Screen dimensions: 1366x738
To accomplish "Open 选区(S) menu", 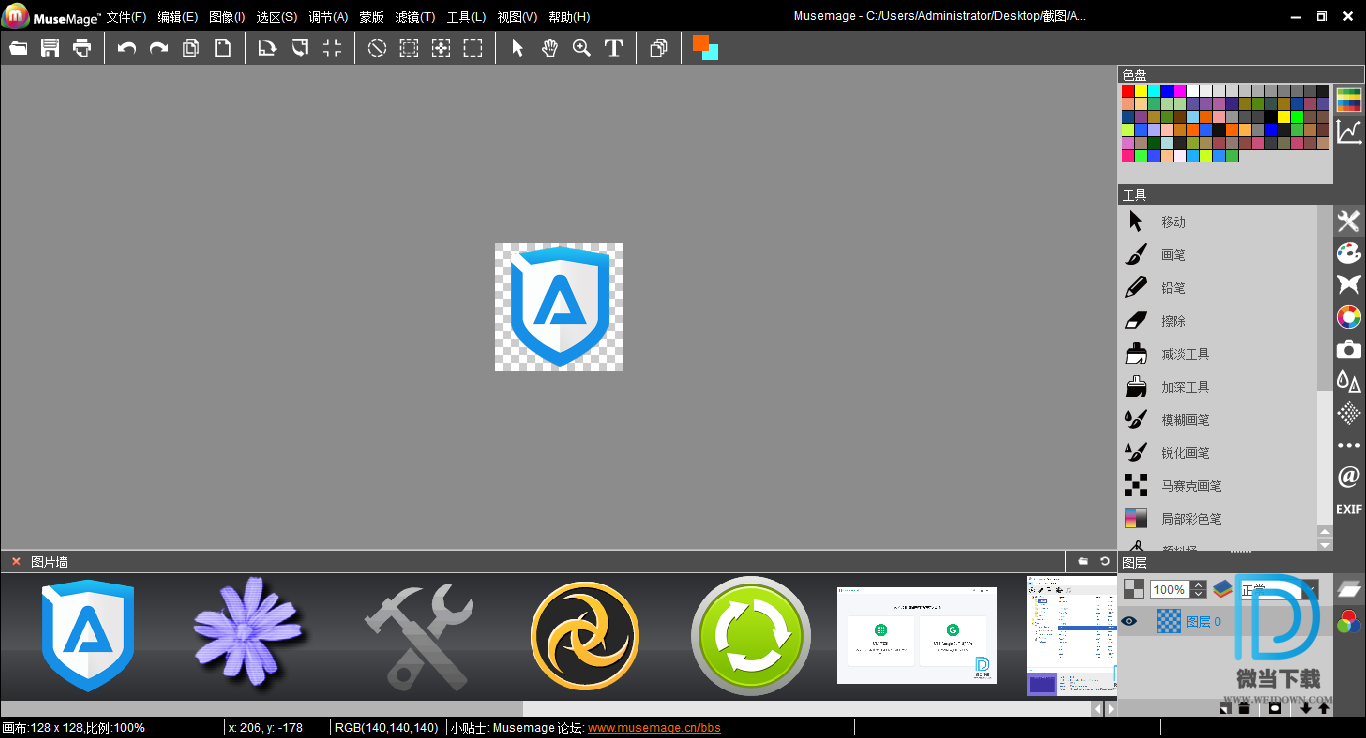I will coord(276,17).
